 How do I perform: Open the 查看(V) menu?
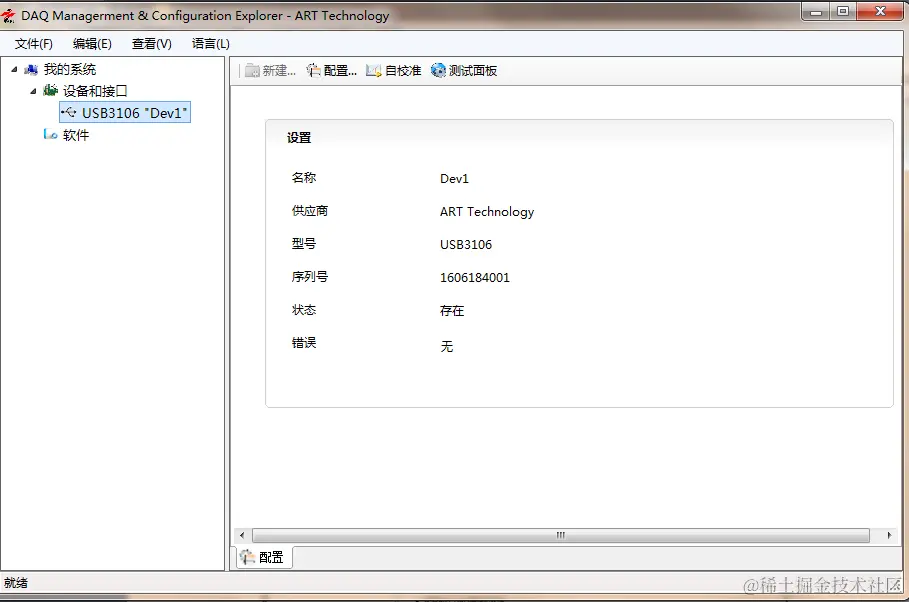[151, 44]
